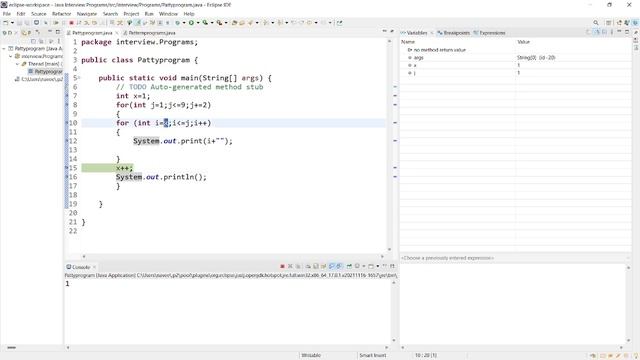Click the Clear Console icon
Image resolution: width=640 pixels, height=360 pixels.
point(308,267)
